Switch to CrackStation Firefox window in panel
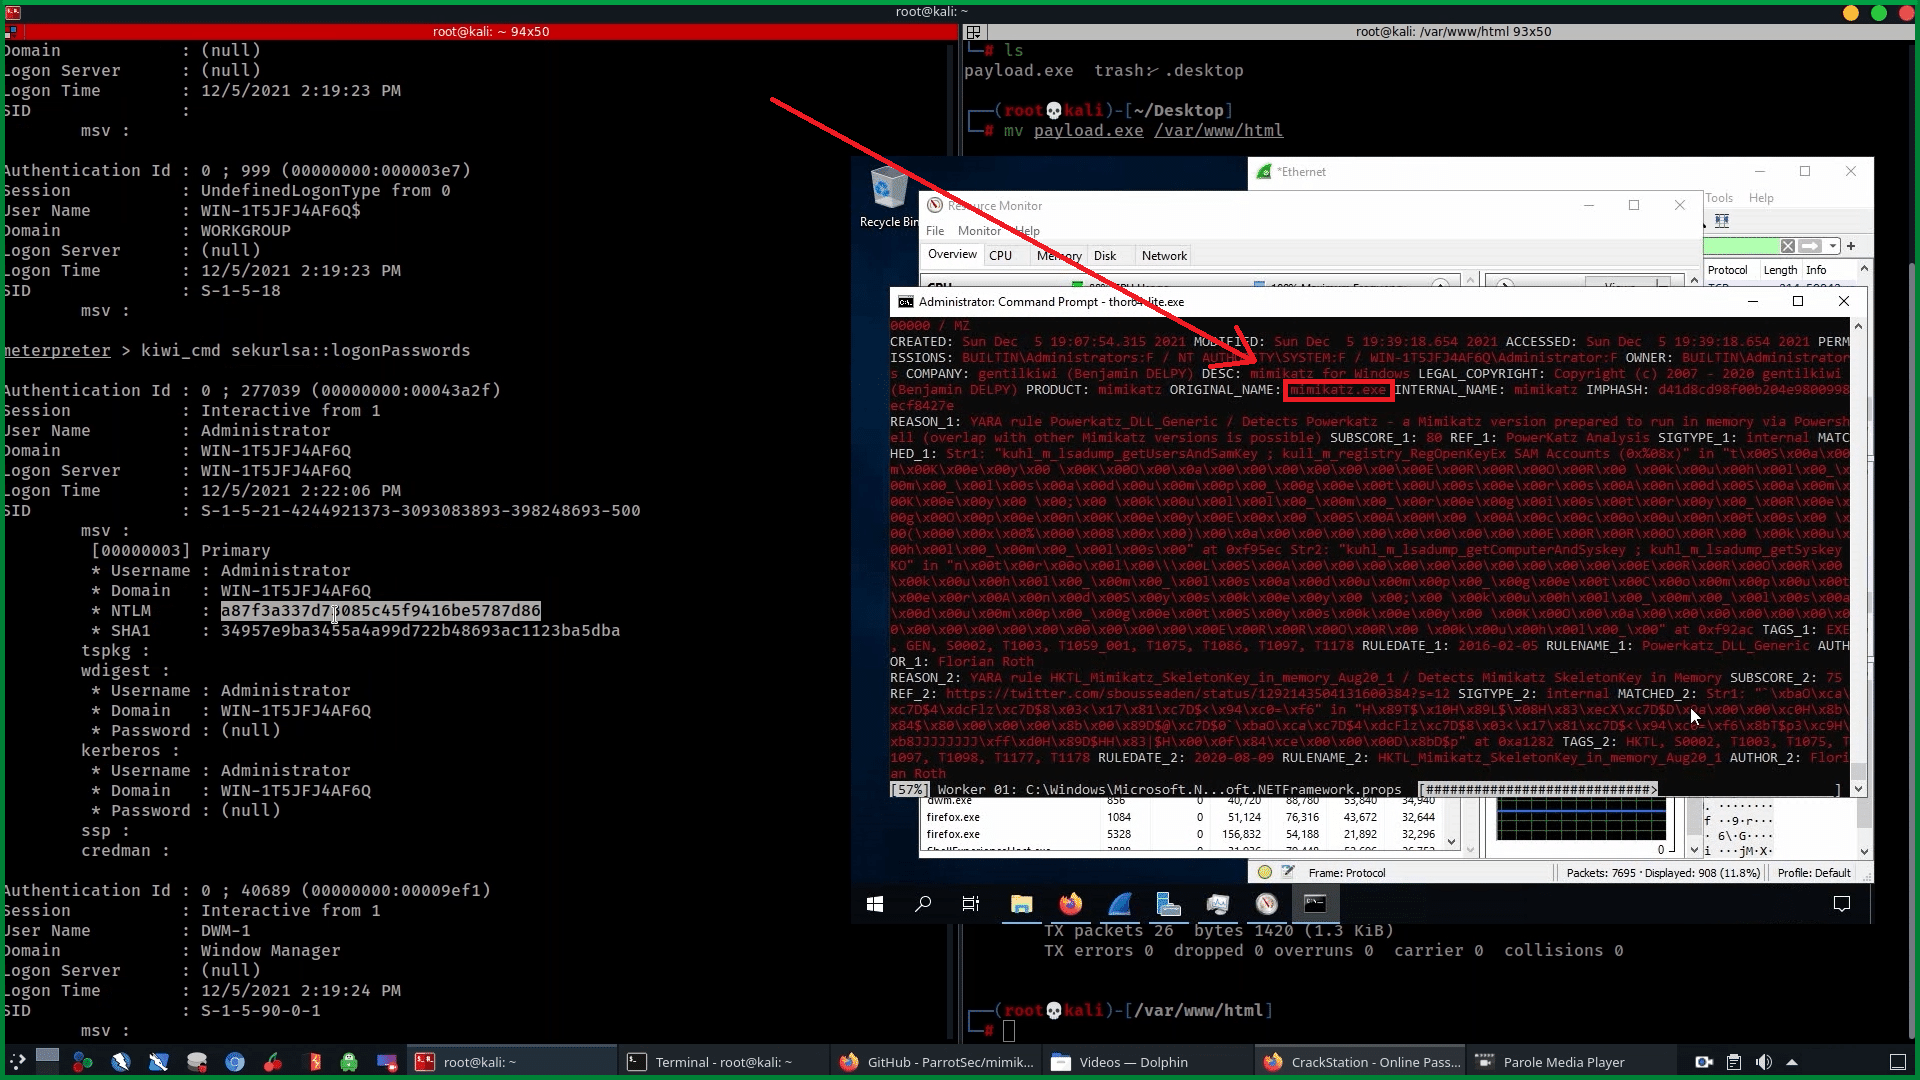The height and width of the screenshot is (1080, 1920). [1362, 1062]
